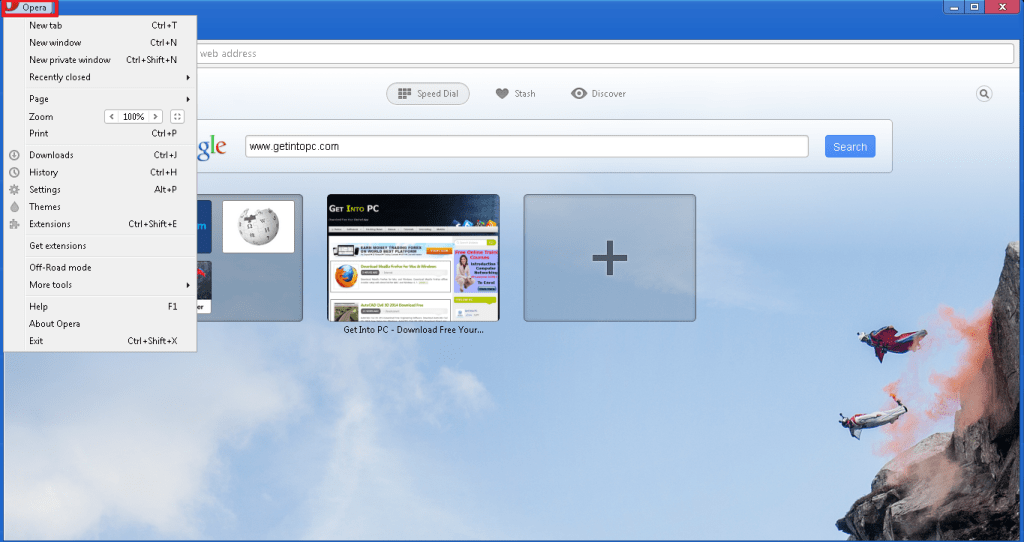Maximize the Opera window

click(974, 7)
